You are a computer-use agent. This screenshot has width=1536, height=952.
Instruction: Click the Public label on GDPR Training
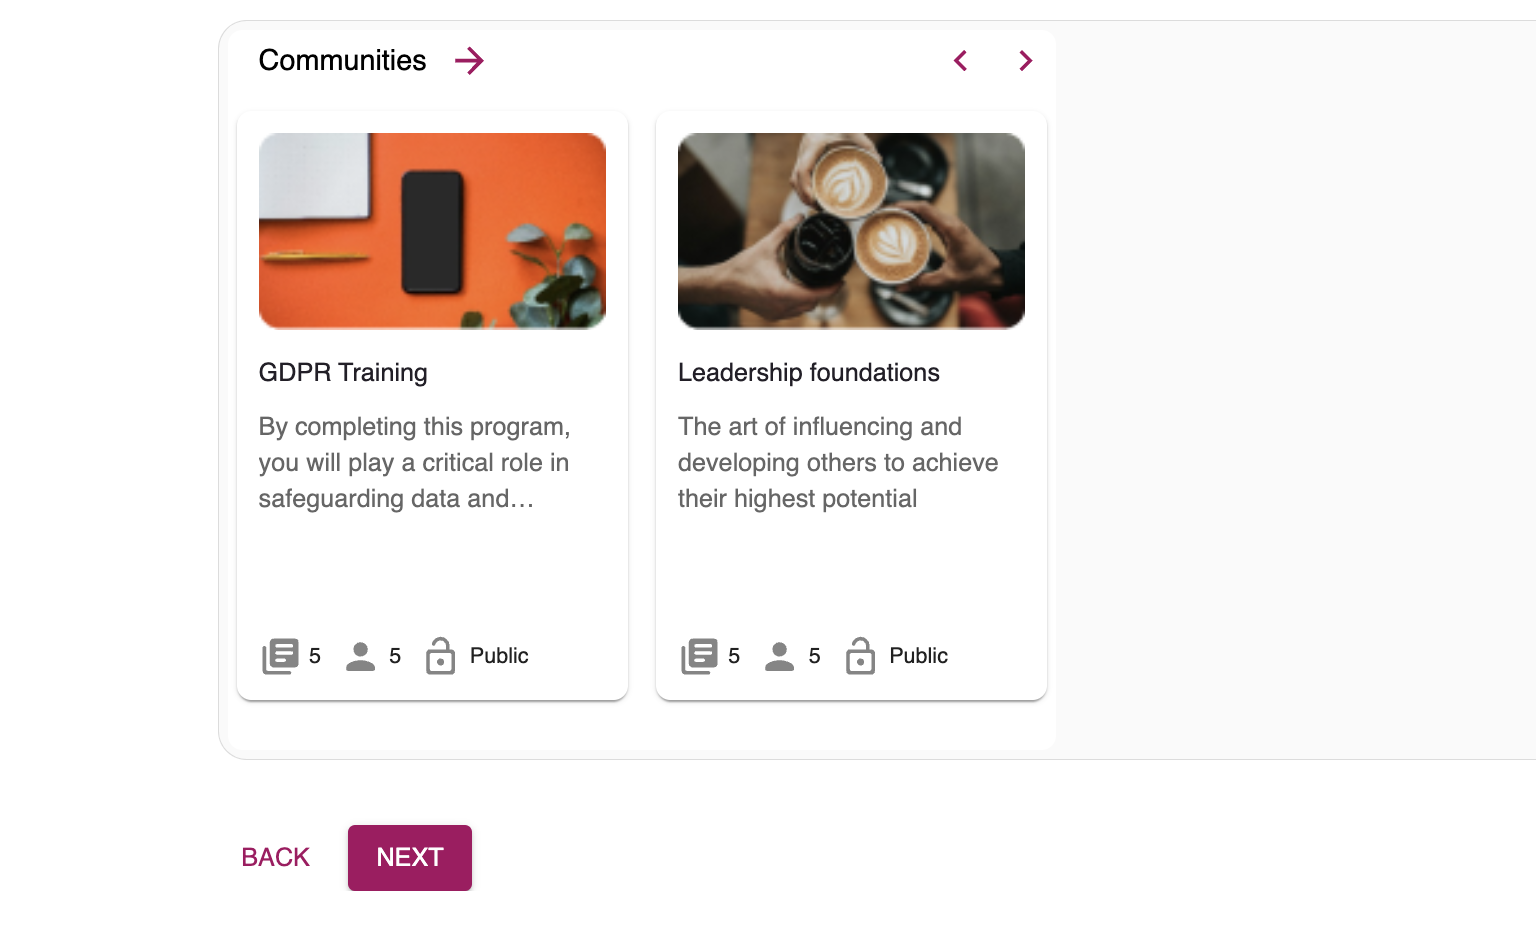click(x=499, y=656)
